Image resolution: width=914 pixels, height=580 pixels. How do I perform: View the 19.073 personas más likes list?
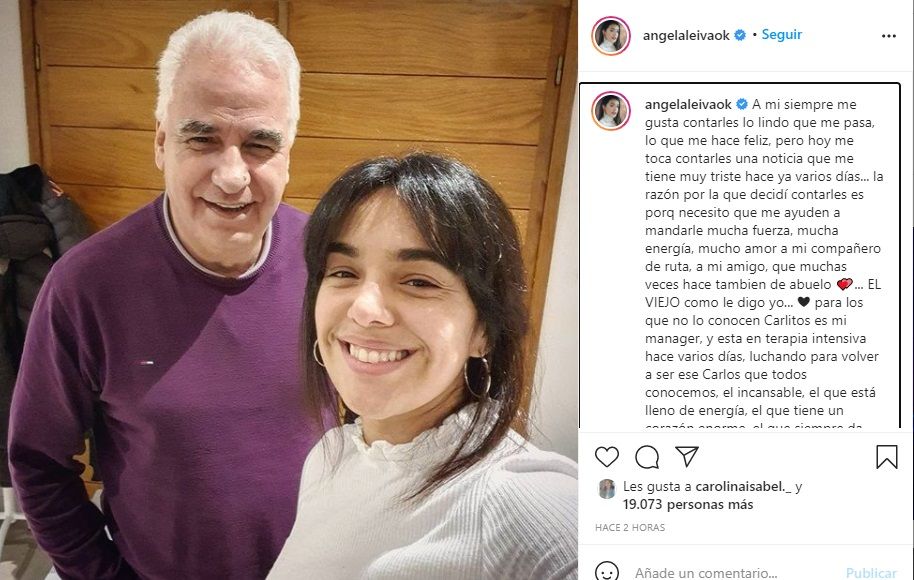pos(688,505)
